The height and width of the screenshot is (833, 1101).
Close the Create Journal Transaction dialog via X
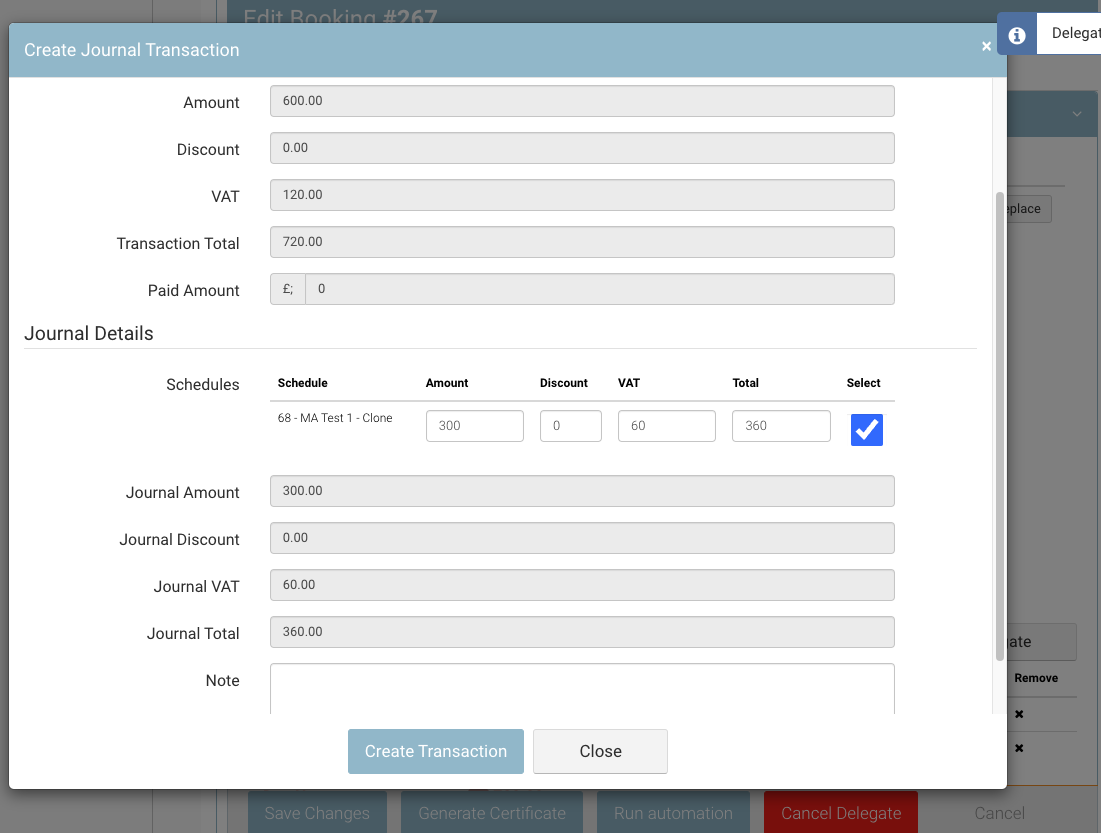[x=986, y=47]
